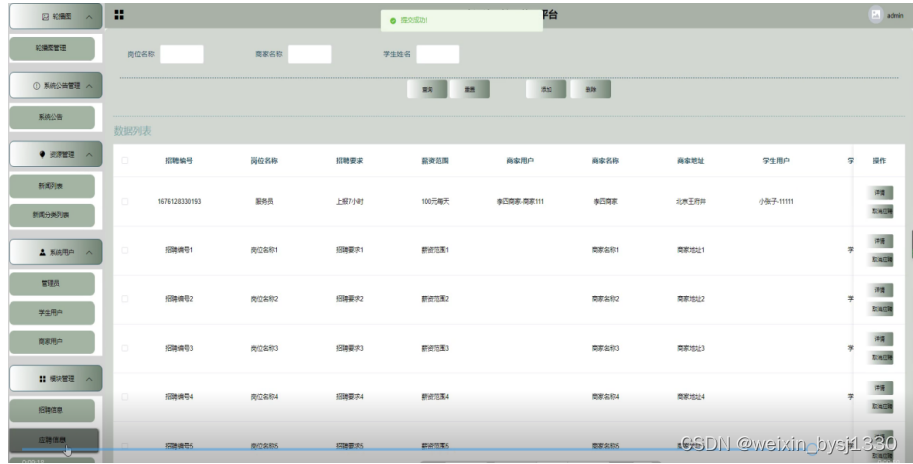This screenshot has height=464, width=913.
Task: Click the grid menu icon in header
Action: pyautogui.click(x=119, y=15)
